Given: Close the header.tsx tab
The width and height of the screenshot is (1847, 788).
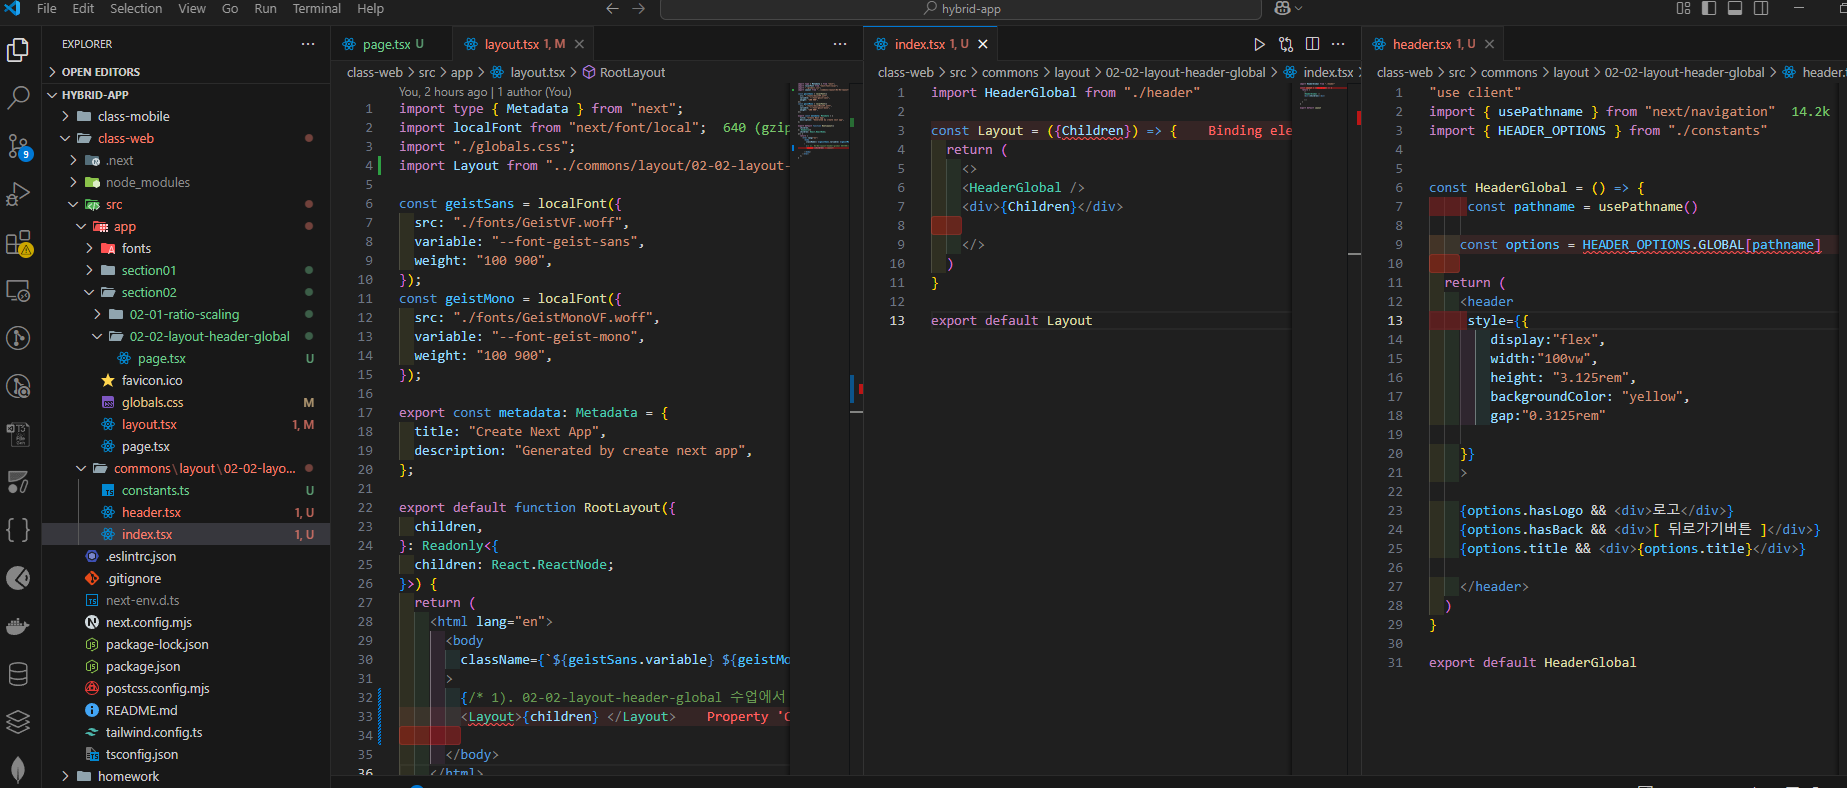Looking at the screenshot, I should (1489, 44).
